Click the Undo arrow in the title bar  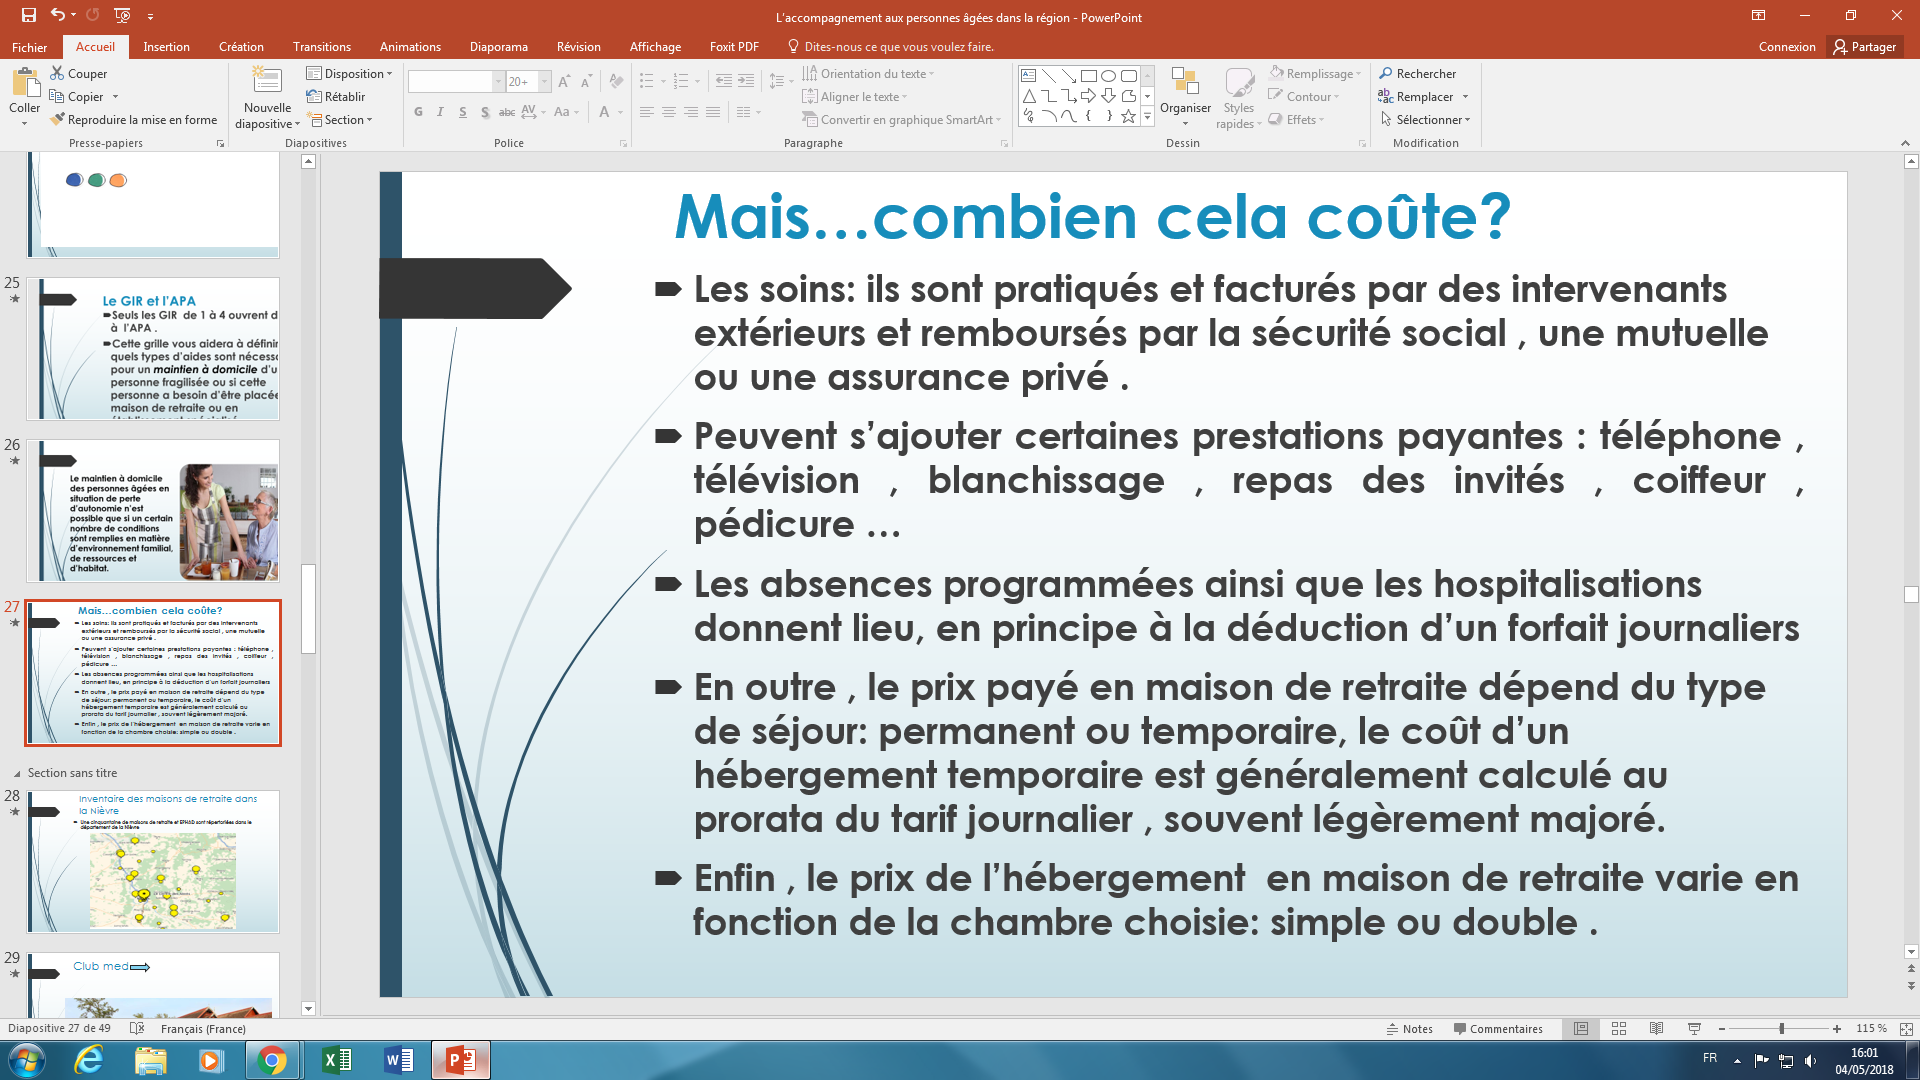(x=57, y=15)
